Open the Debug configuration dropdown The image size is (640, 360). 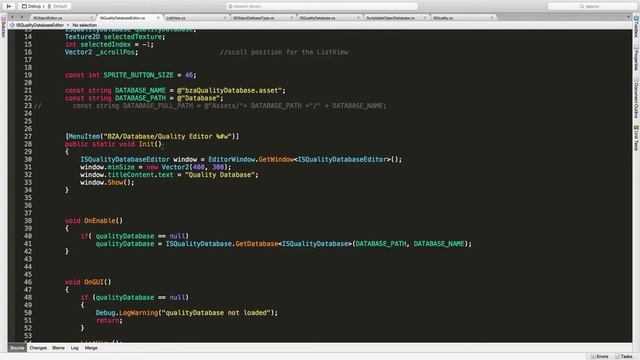point(33,6)
